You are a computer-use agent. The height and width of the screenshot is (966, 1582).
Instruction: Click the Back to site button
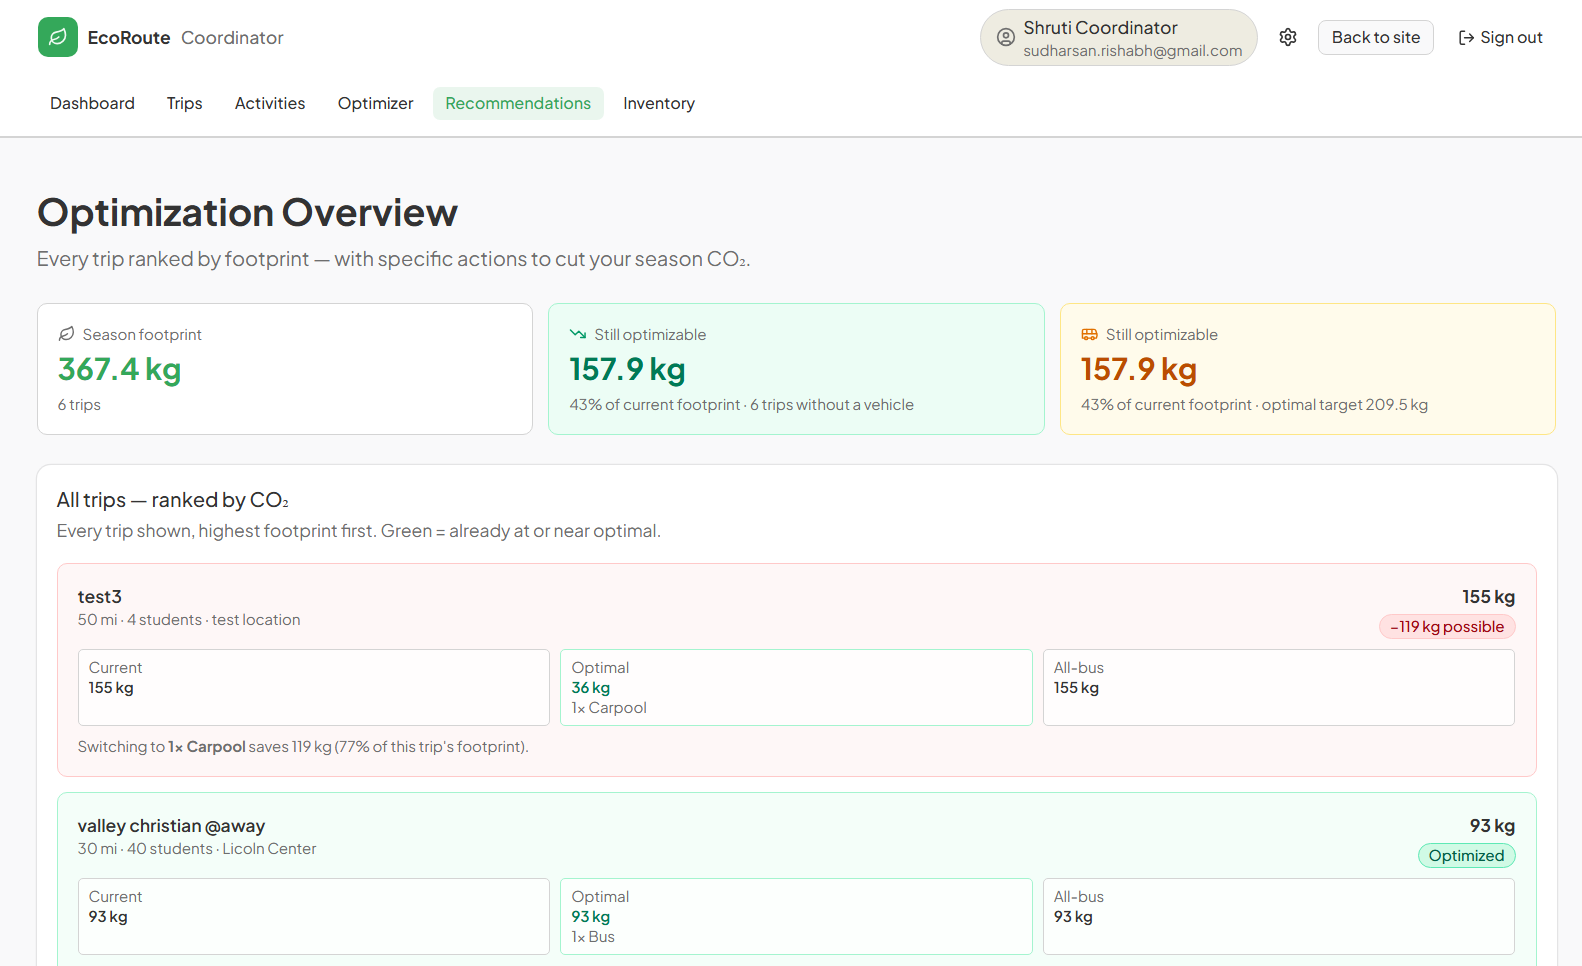click(1375, 37)
